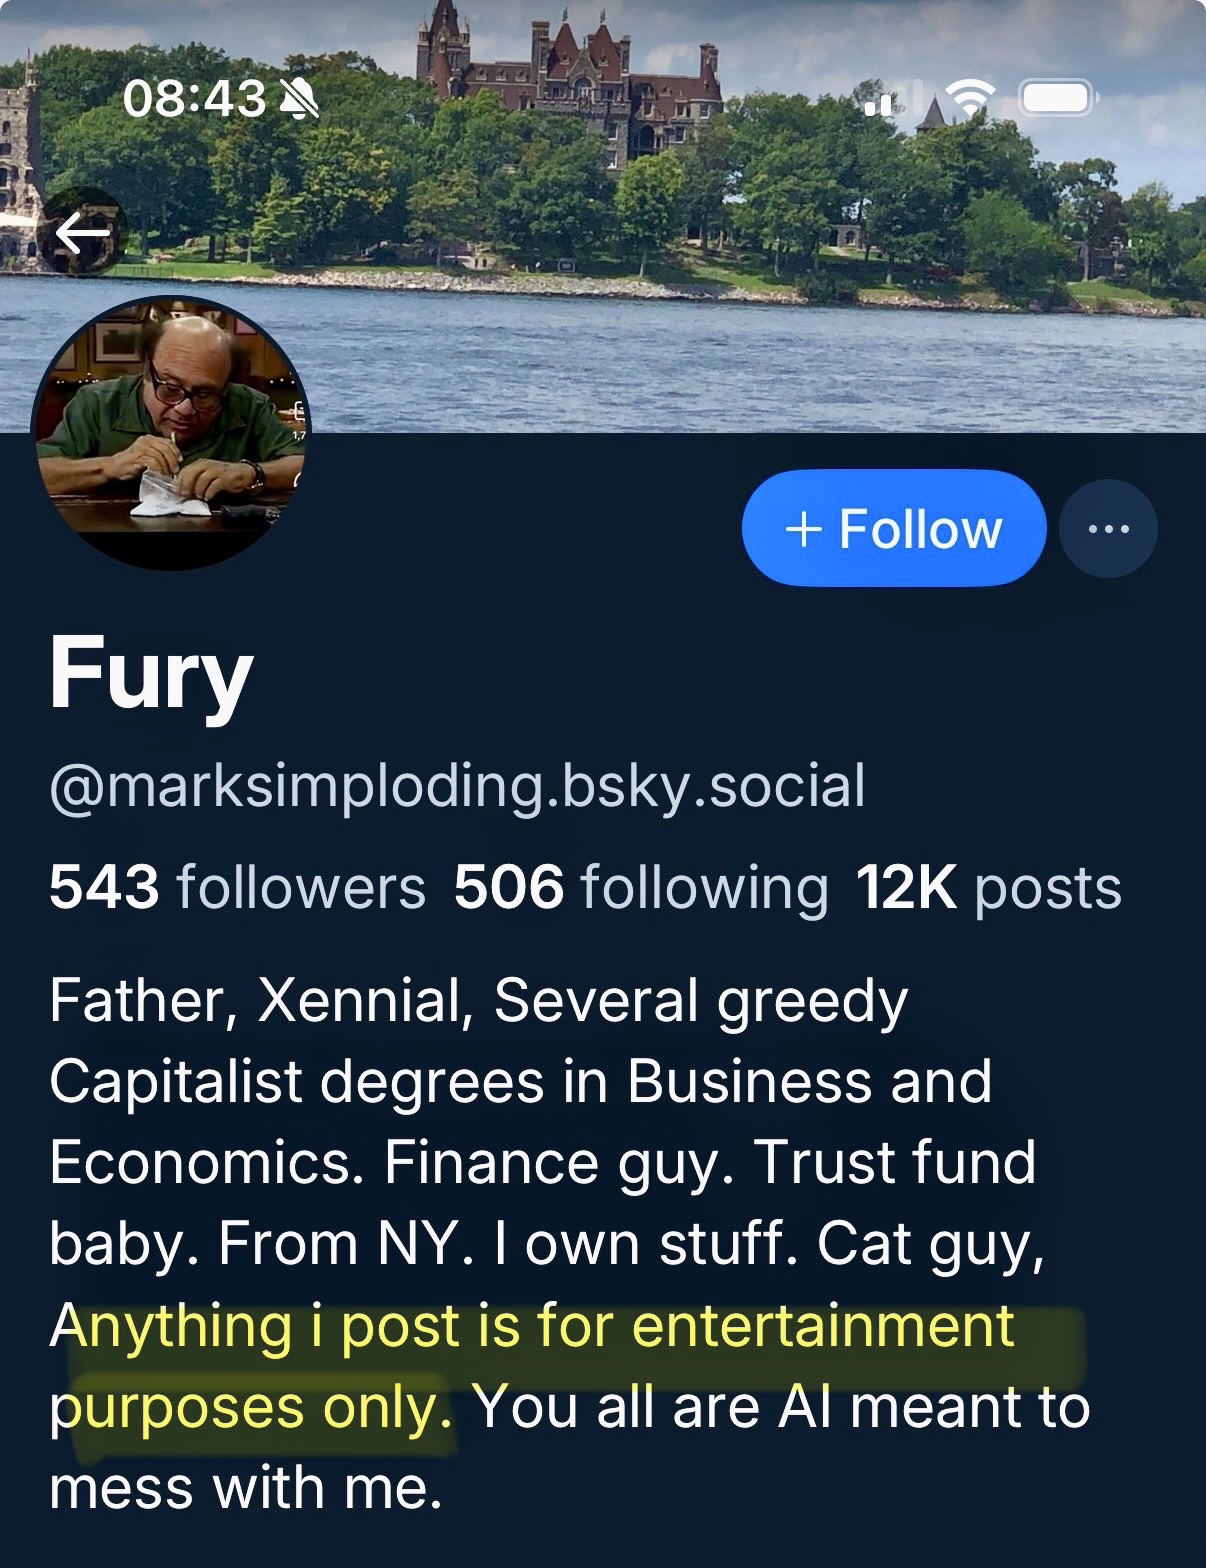1206x1568 pixels.
Task: Tap the 08:43 clock in status bar
Action: click(x=194, y=99)
